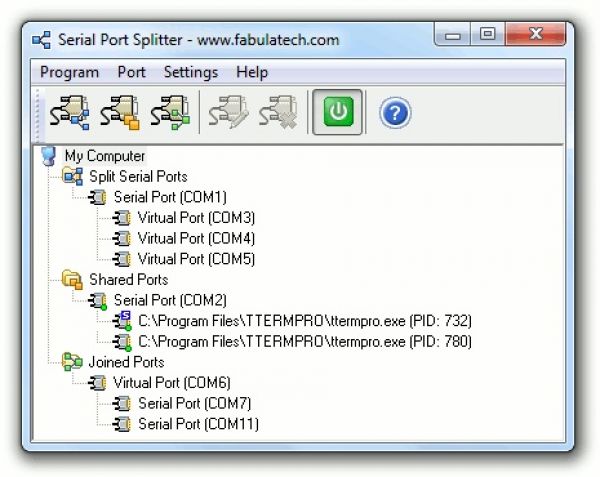Select Serial Port (COM11) label
600x477 pixels.
click(x=198, y=425)
